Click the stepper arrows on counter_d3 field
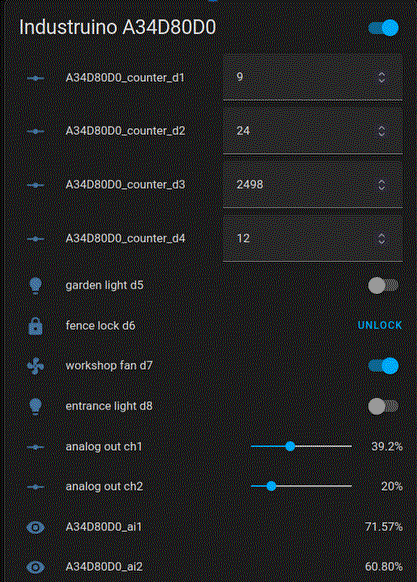The image size is (417, 582). 381,184
